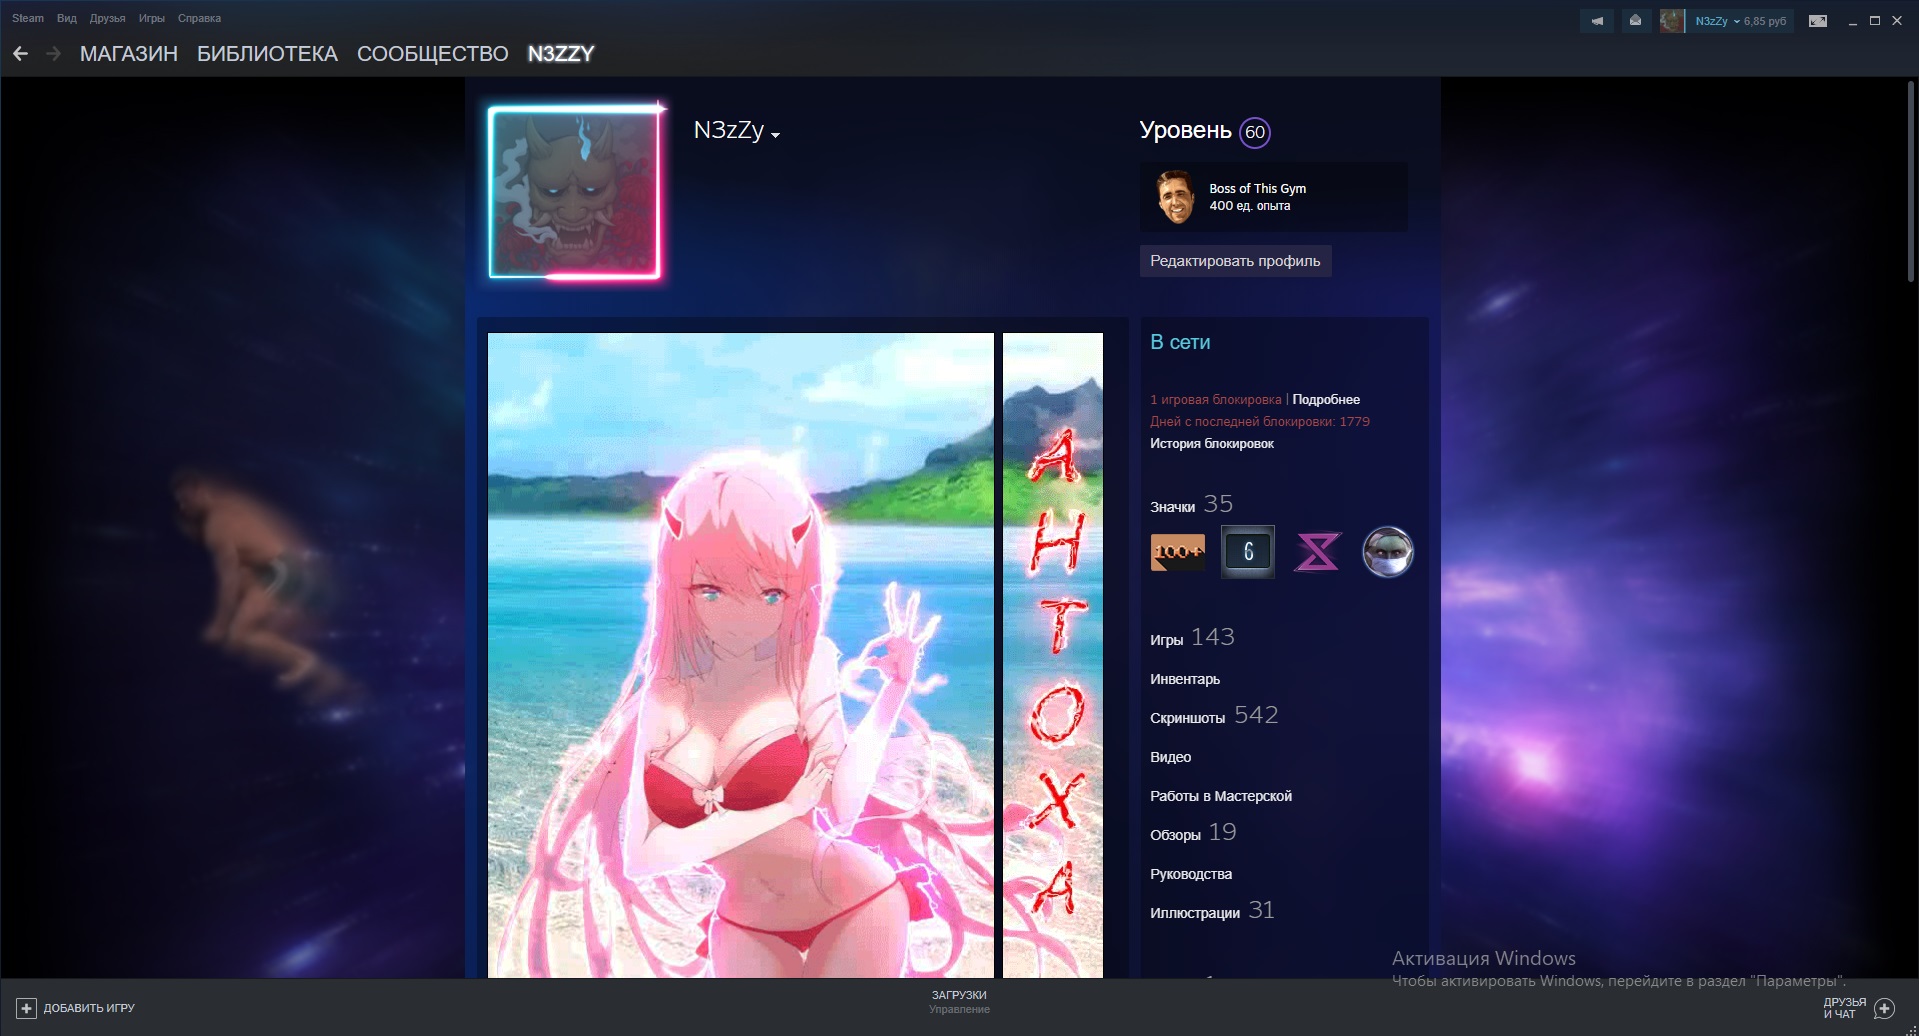Open the Справка menu
This screenshot has width=1919, height=1036.
199,18
